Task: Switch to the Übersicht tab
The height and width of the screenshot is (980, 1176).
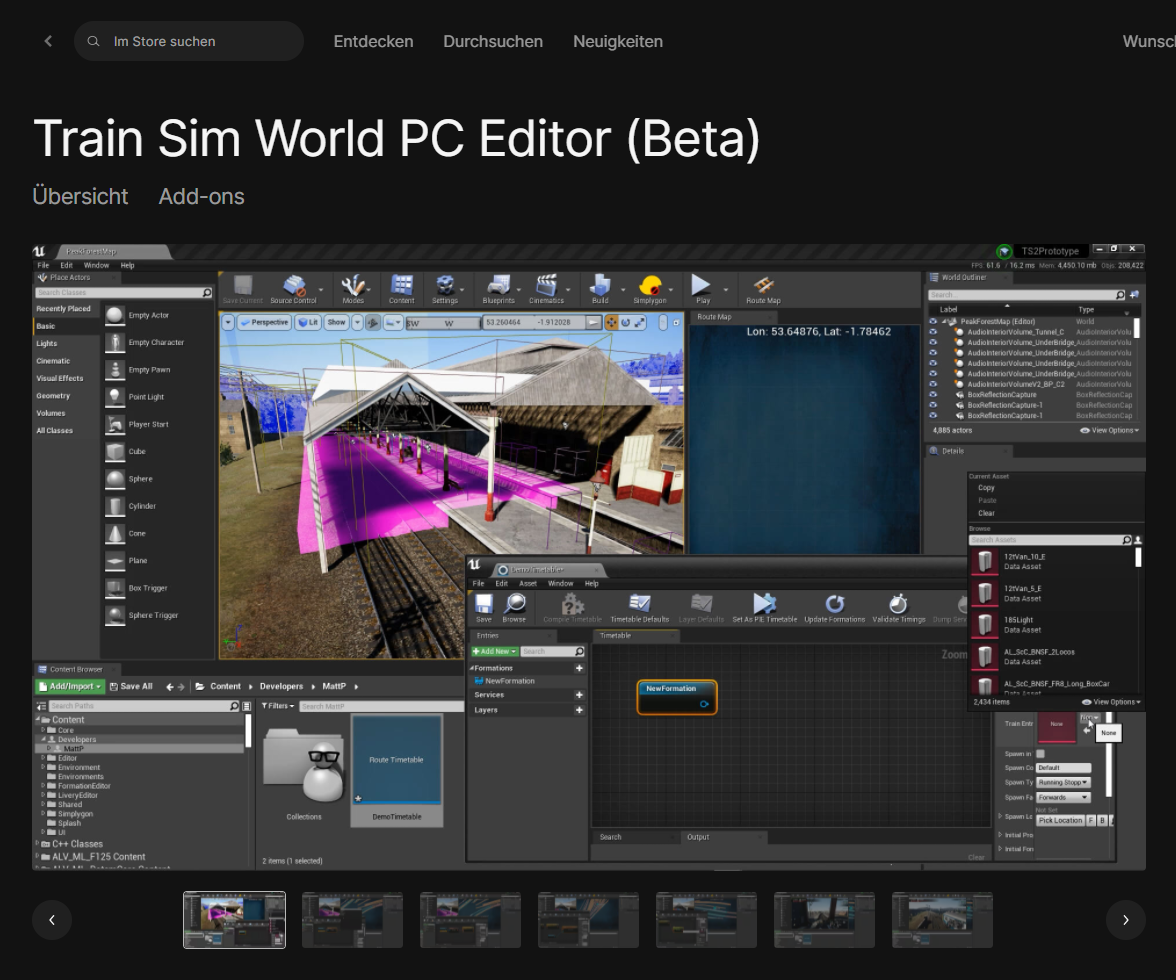Action: [80, 196]
